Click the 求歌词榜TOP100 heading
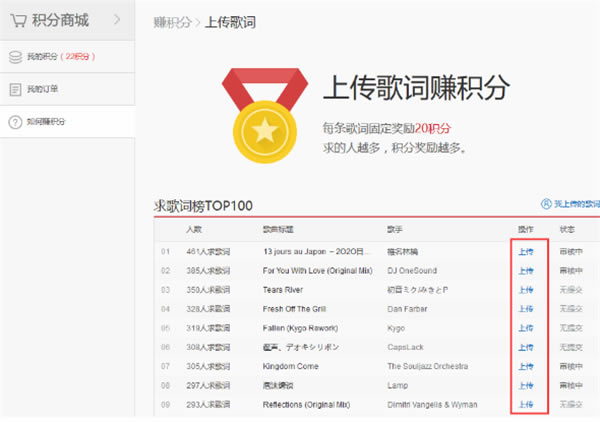Screen dimensions: 600x422 [x=203, y=206]
